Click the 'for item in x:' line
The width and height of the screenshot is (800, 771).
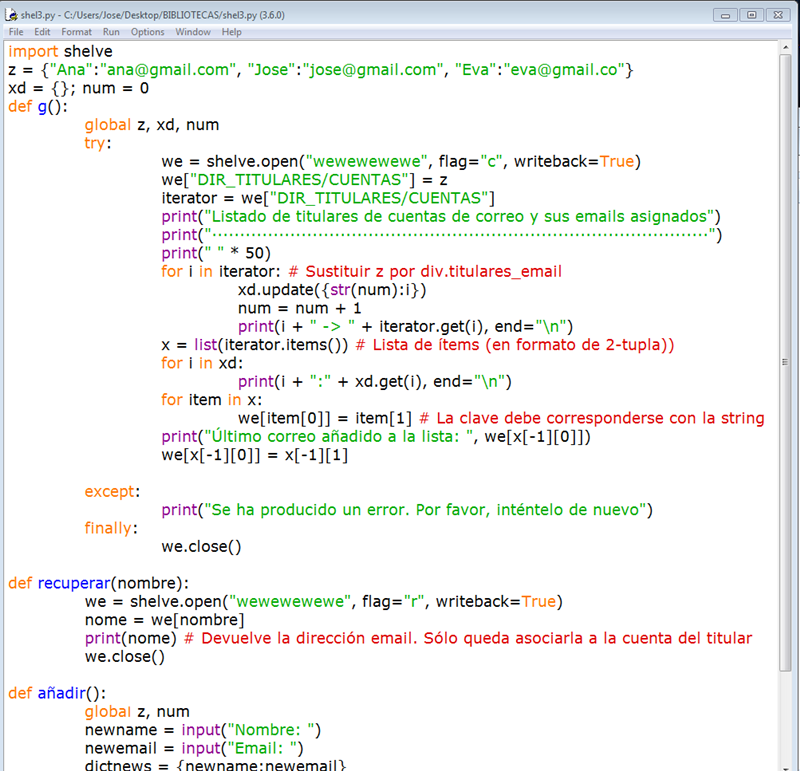[x=211, y=400]
